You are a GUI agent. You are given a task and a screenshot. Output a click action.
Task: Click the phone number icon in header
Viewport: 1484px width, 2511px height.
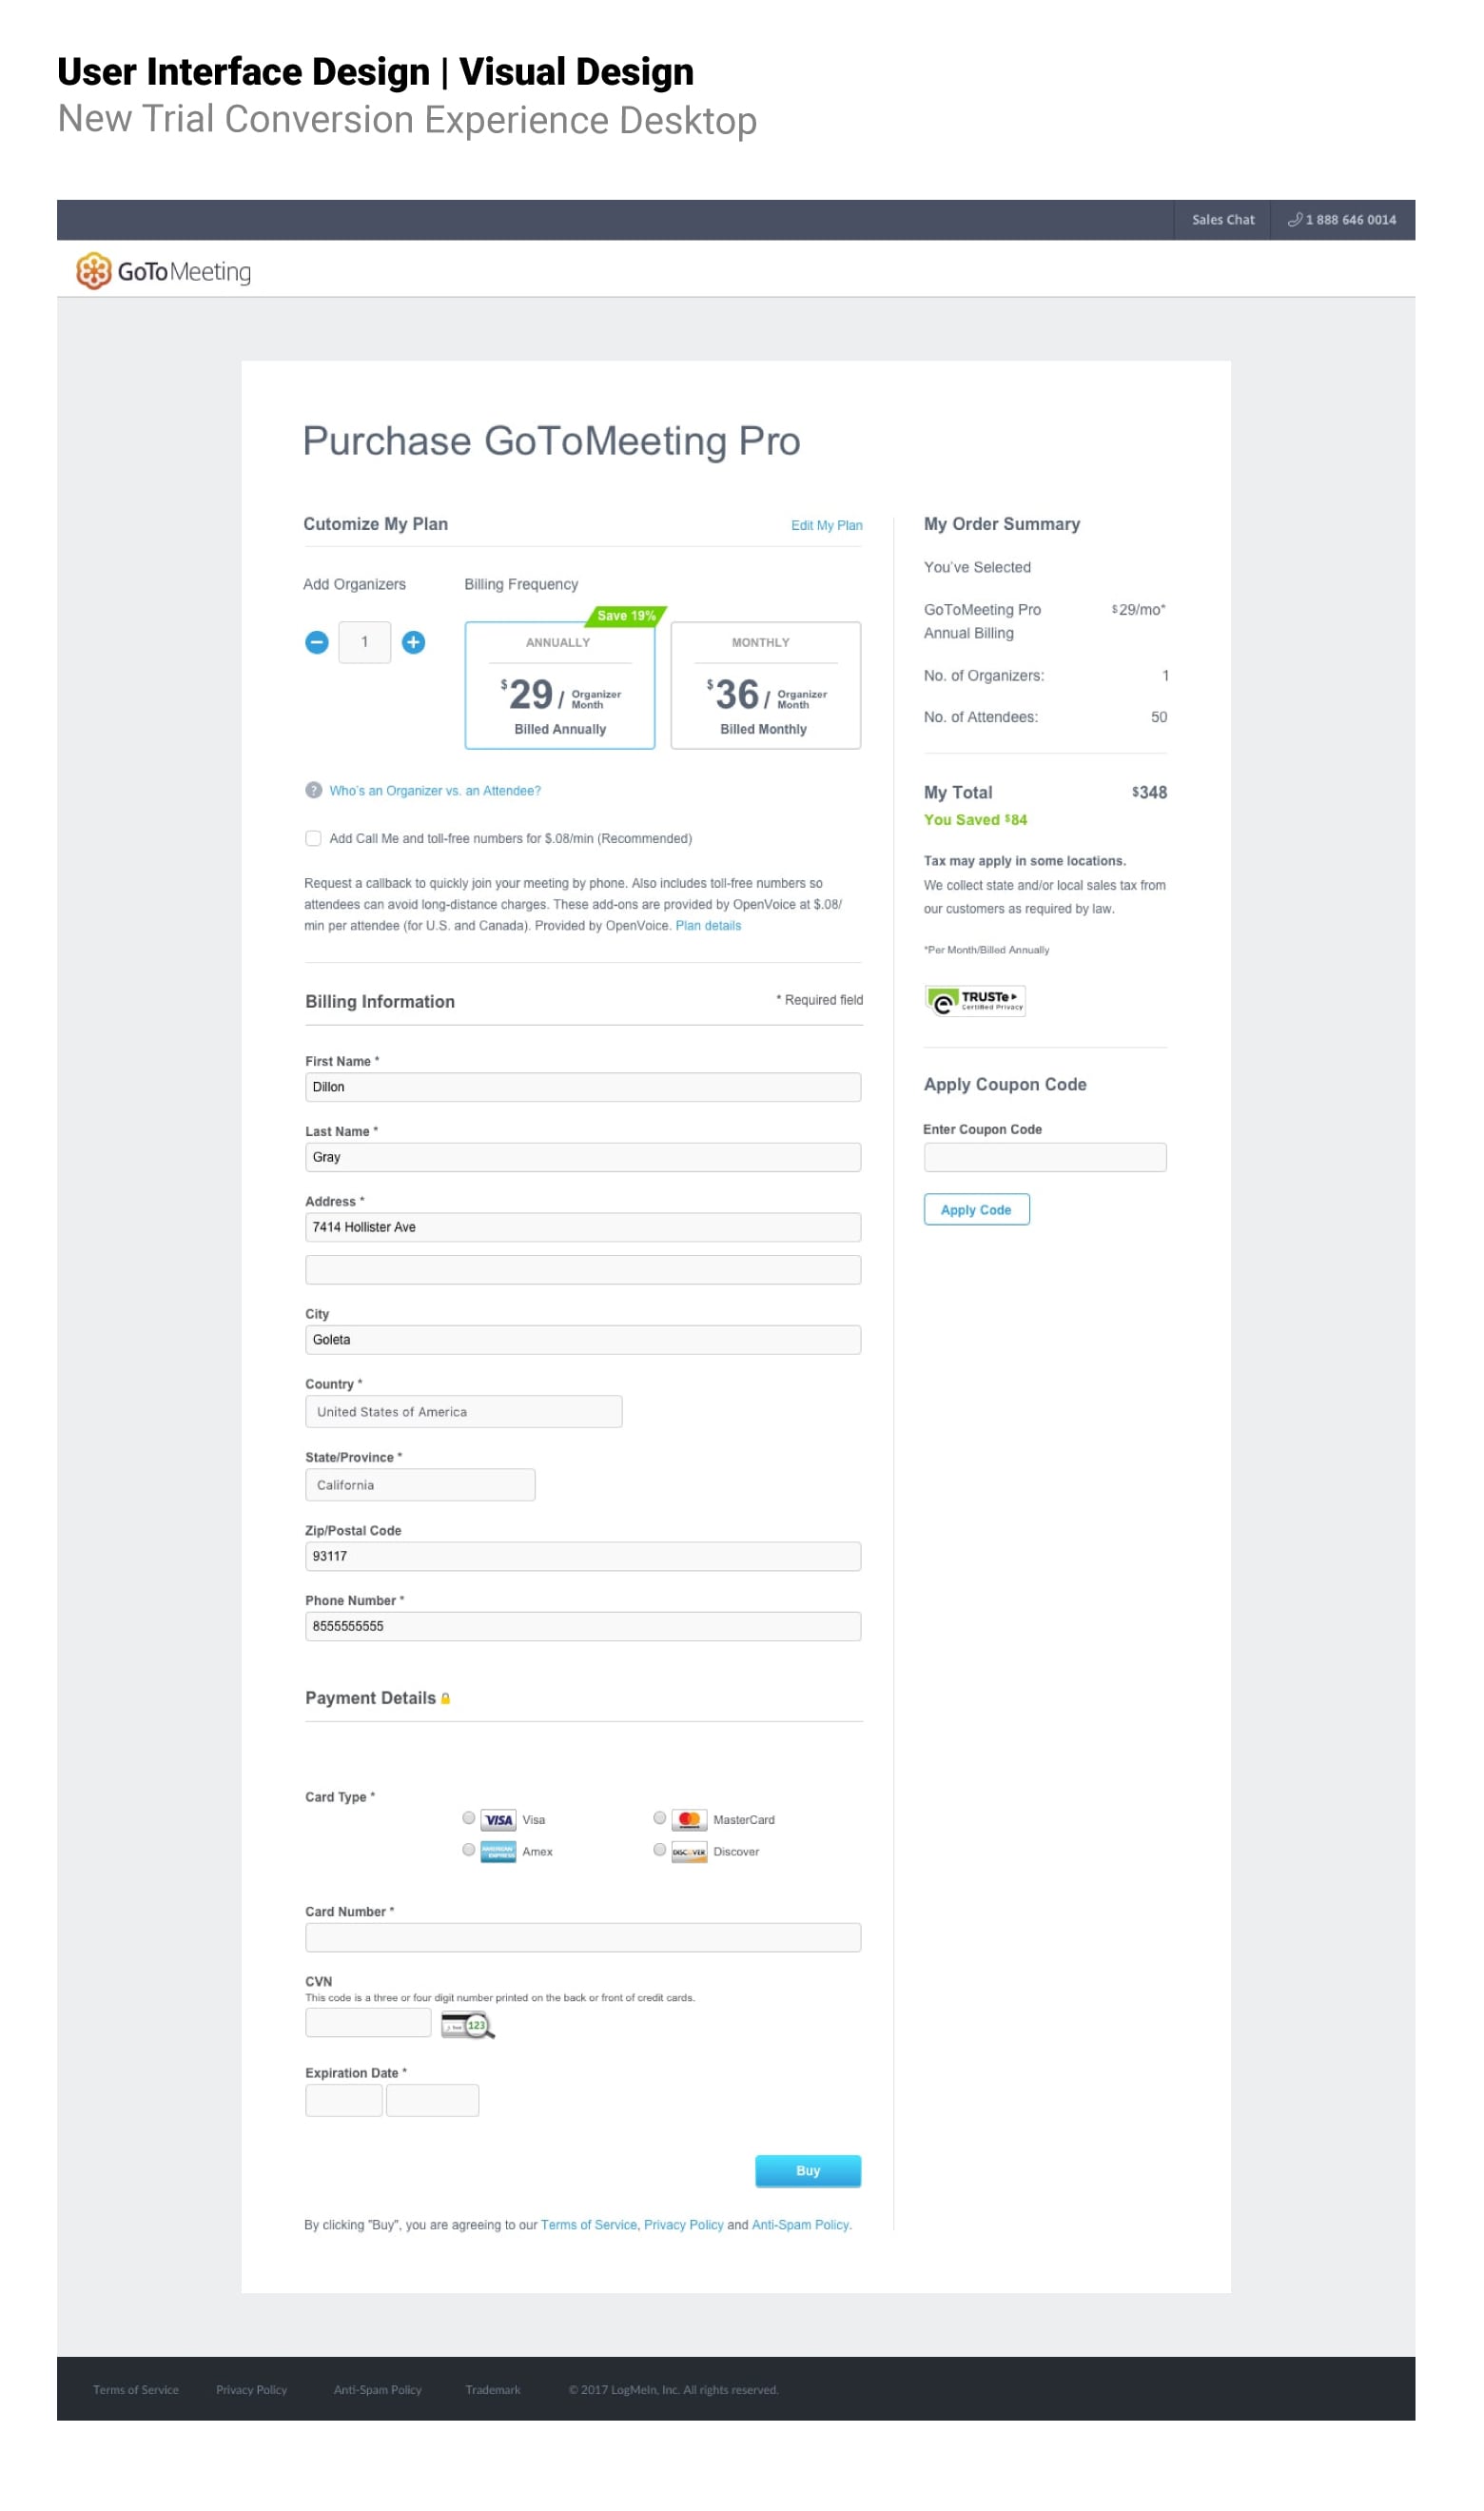click(x=1296, y=220)
